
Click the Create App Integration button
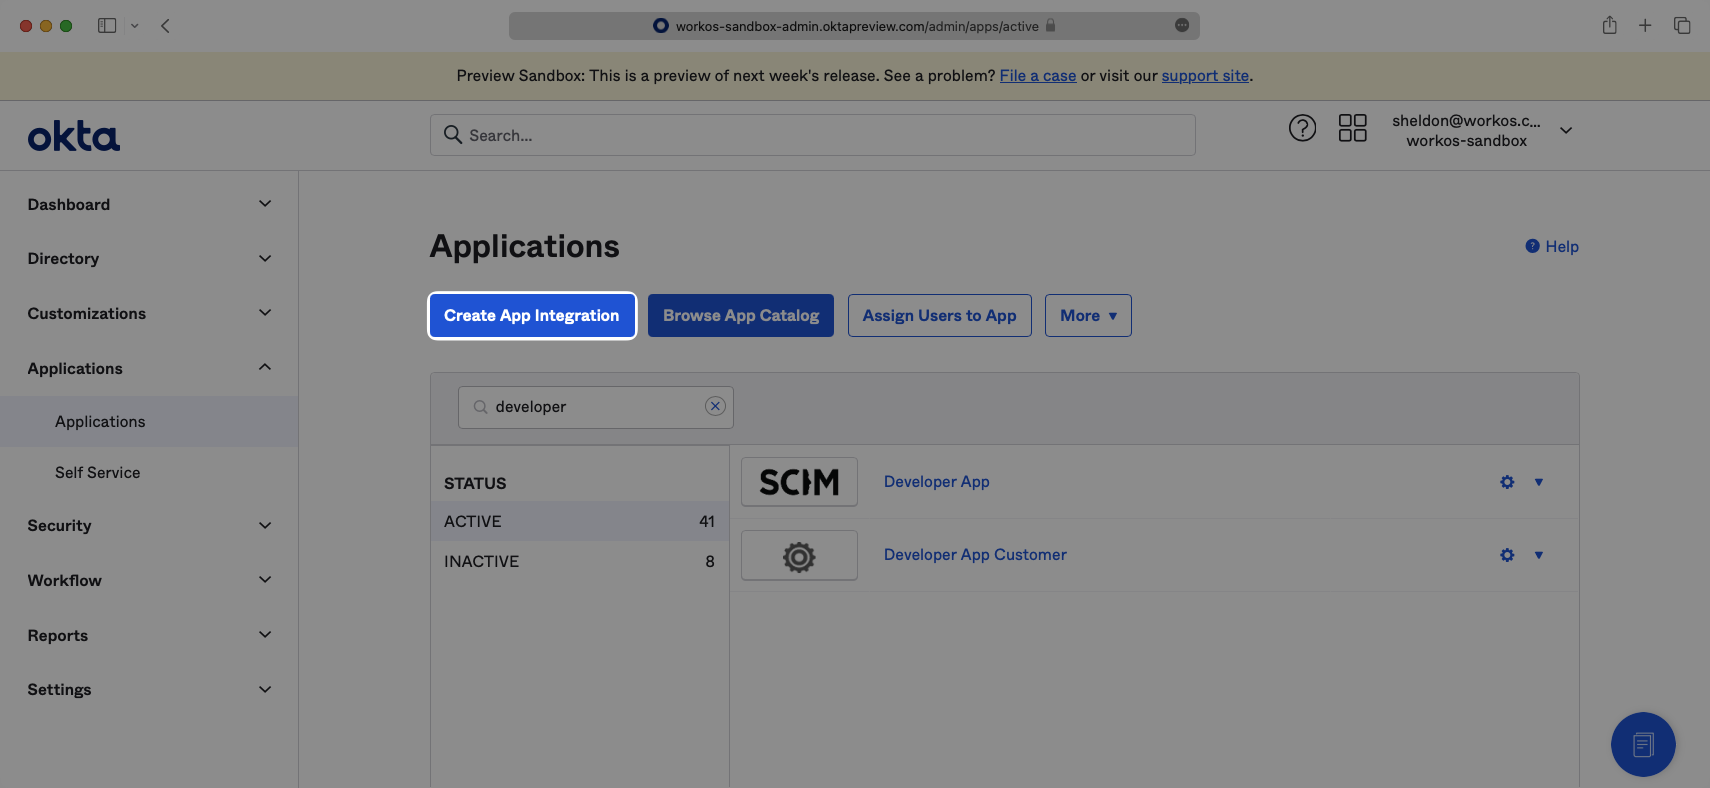[532, 316]
